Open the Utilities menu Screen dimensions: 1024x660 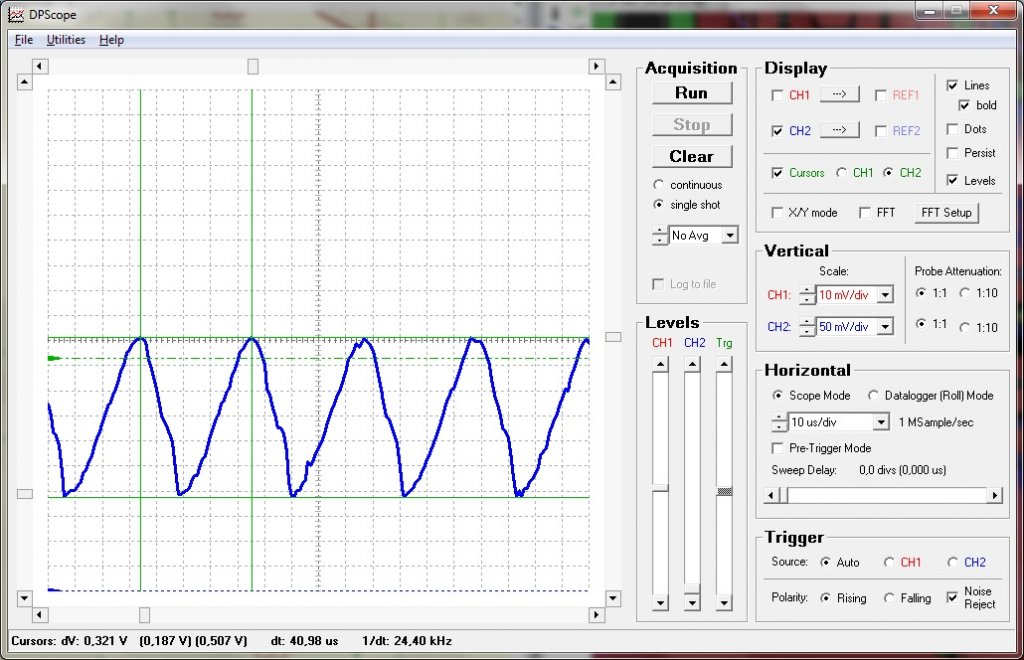pos(66,40)
